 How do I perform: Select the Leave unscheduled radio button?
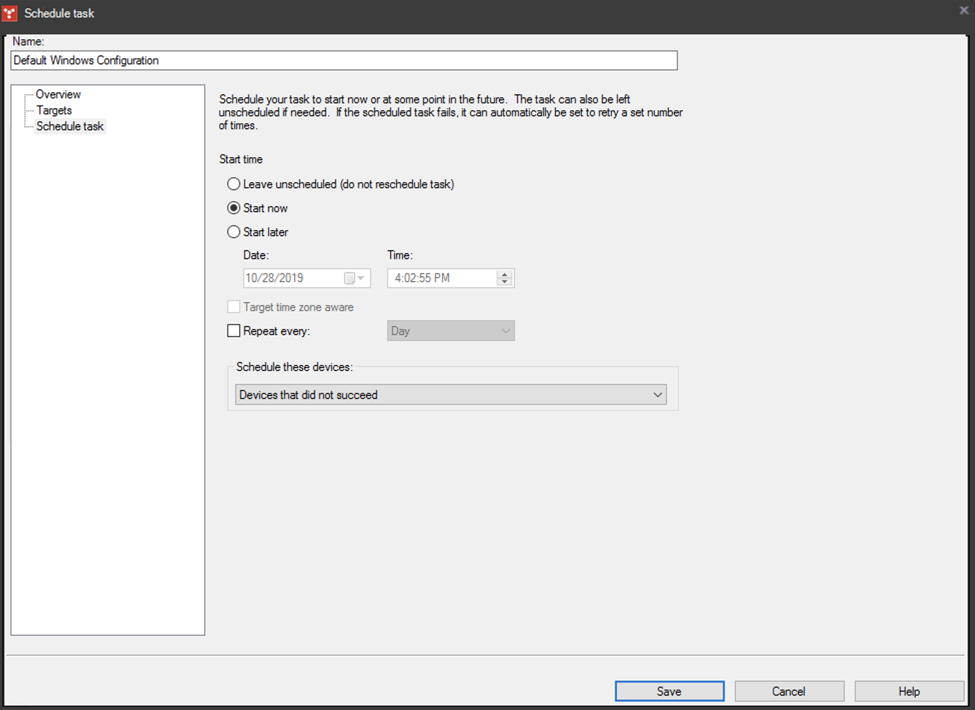pos(234,184)
